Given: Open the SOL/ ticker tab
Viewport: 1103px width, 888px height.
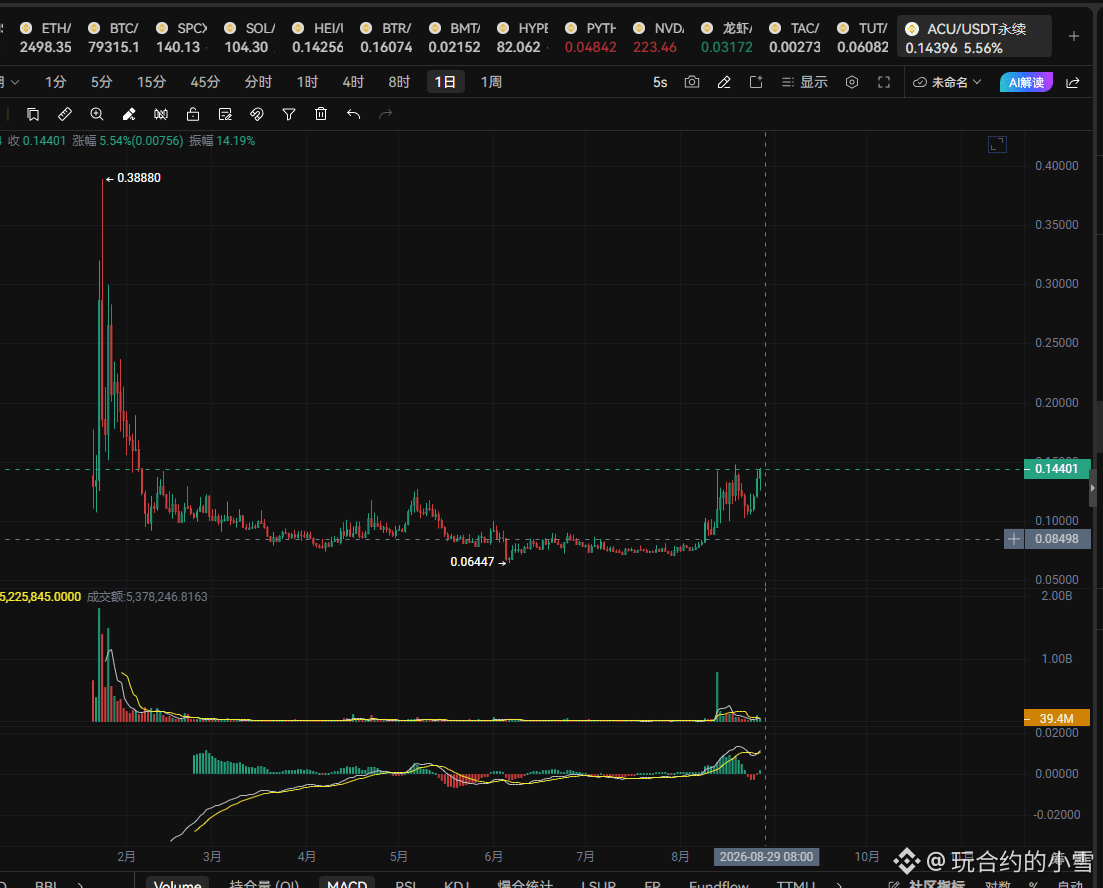Looking at the screenshot, I should point(249,37).
